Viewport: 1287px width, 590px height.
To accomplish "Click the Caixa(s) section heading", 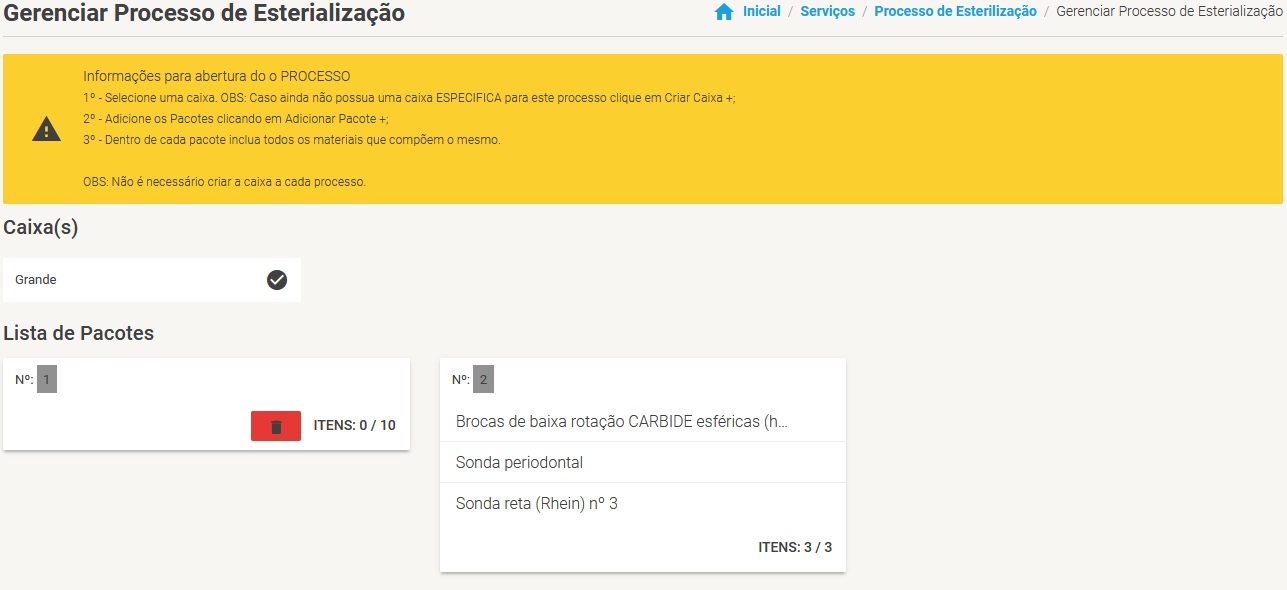I will (x=41, y=228).
